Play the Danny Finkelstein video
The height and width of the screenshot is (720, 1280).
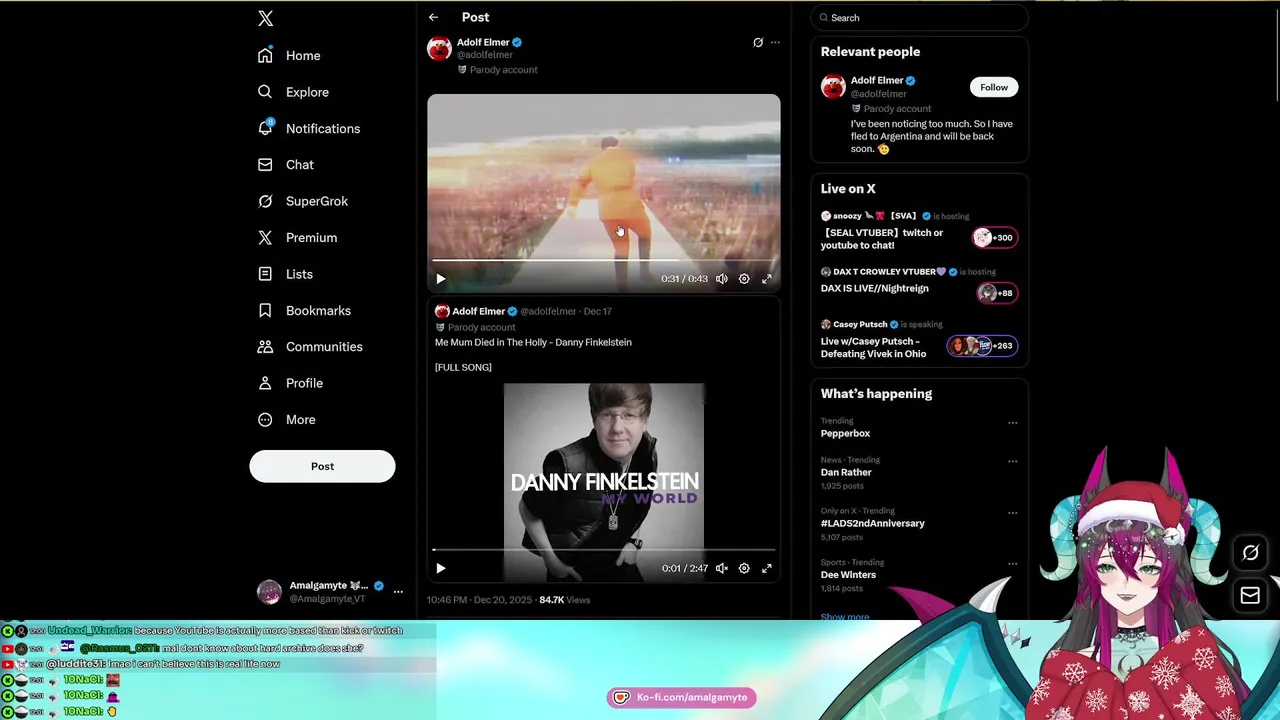(440, 568)
